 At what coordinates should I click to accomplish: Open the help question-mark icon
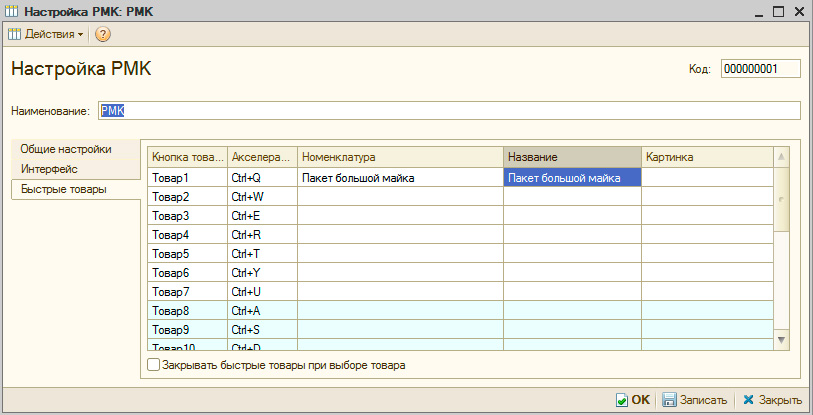(x=103, y=34)
